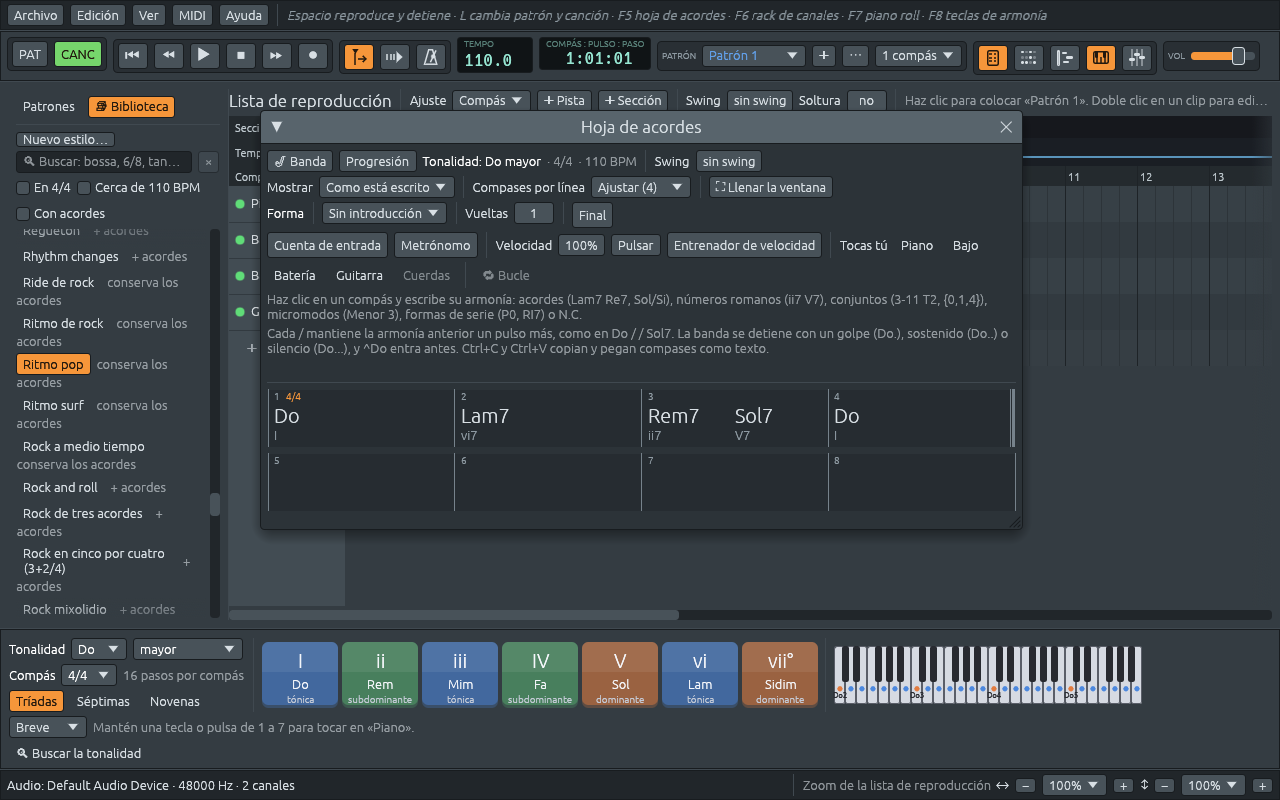This screenshot has width=1280, height=800.
Task: Clear the library search with the x button
Action: click(207, 162)
